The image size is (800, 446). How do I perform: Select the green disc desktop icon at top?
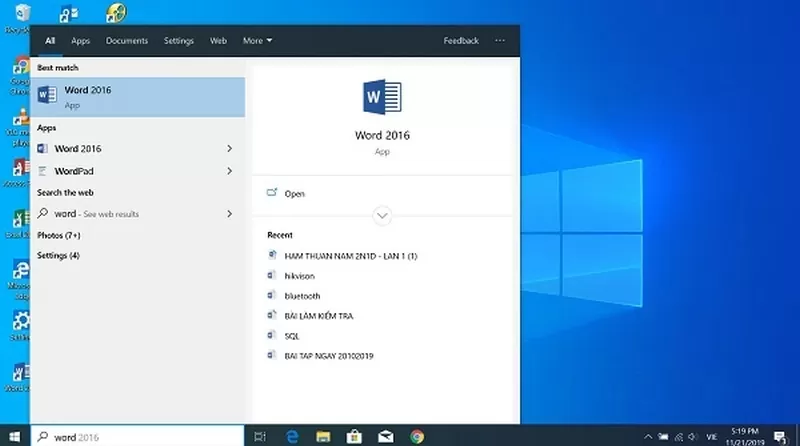116,13
